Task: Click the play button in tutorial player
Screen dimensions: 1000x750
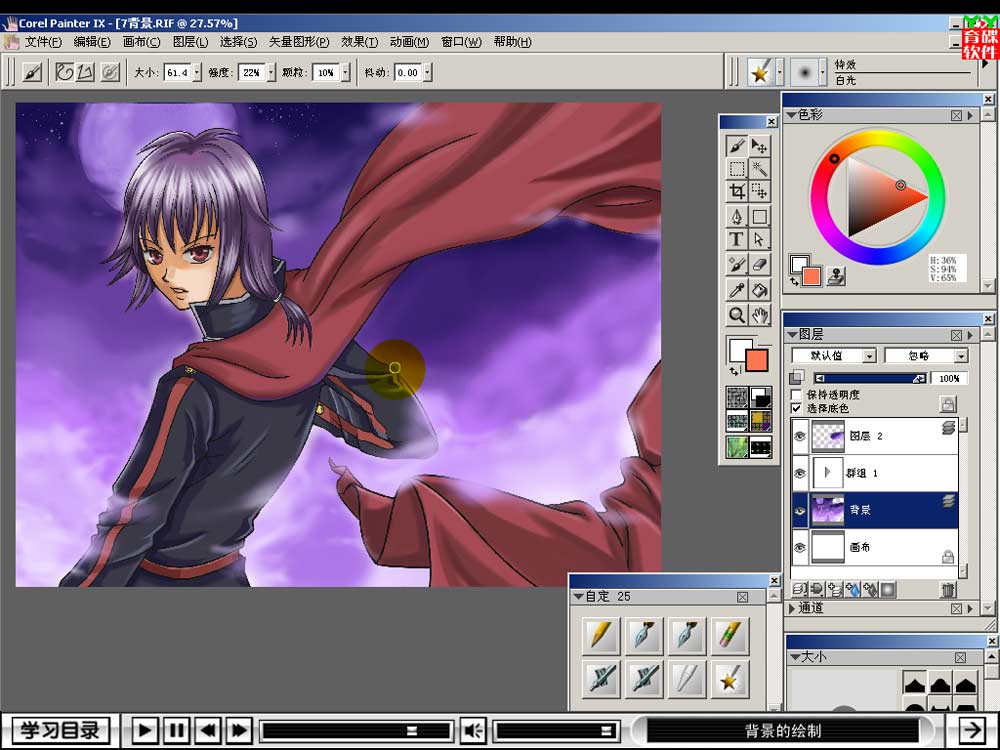Action: pyautogui.click(x=144, y=730)
